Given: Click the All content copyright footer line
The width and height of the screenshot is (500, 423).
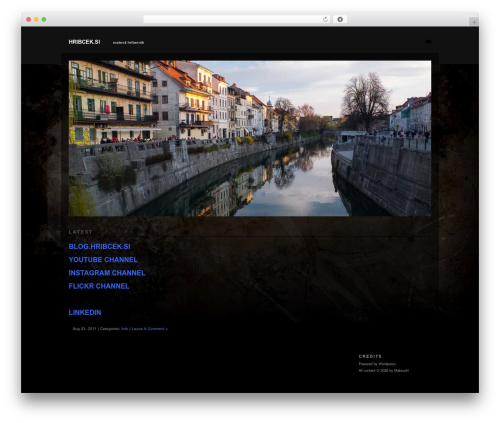Looking at the screenshot, I should click(x=384, y=370).
